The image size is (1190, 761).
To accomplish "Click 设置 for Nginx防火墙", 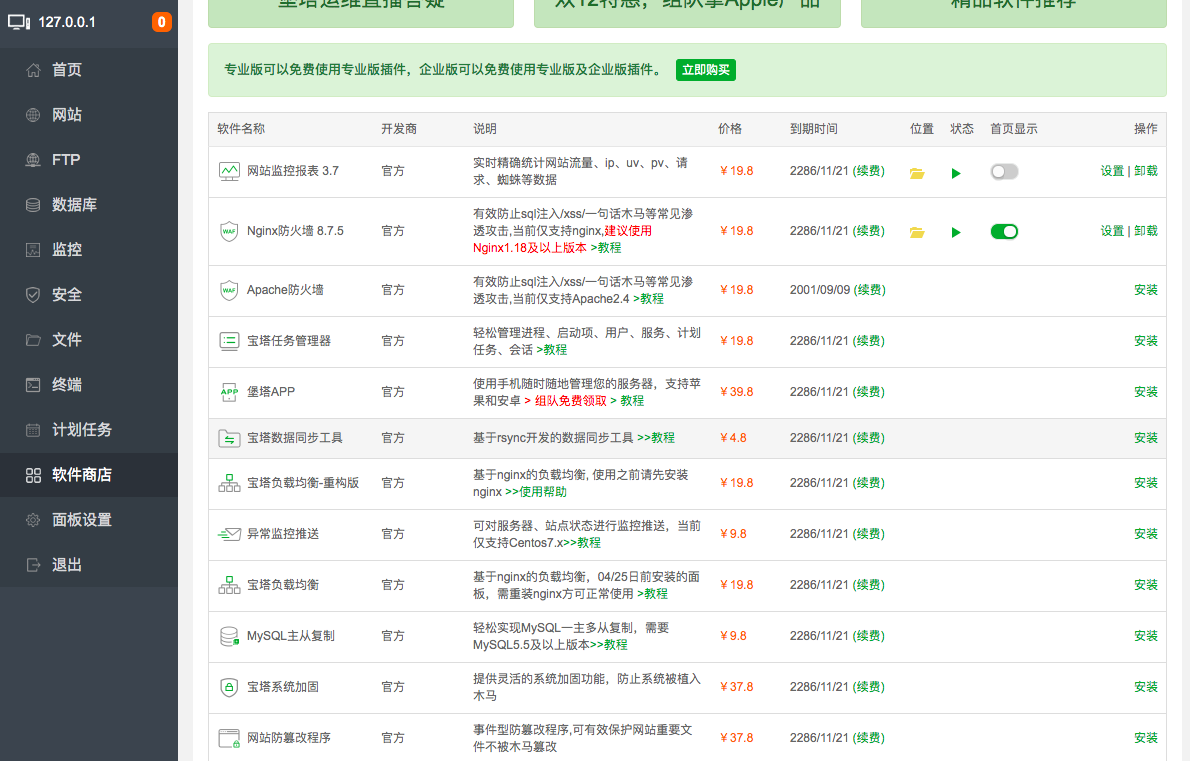I will [x=1112, y=231].
